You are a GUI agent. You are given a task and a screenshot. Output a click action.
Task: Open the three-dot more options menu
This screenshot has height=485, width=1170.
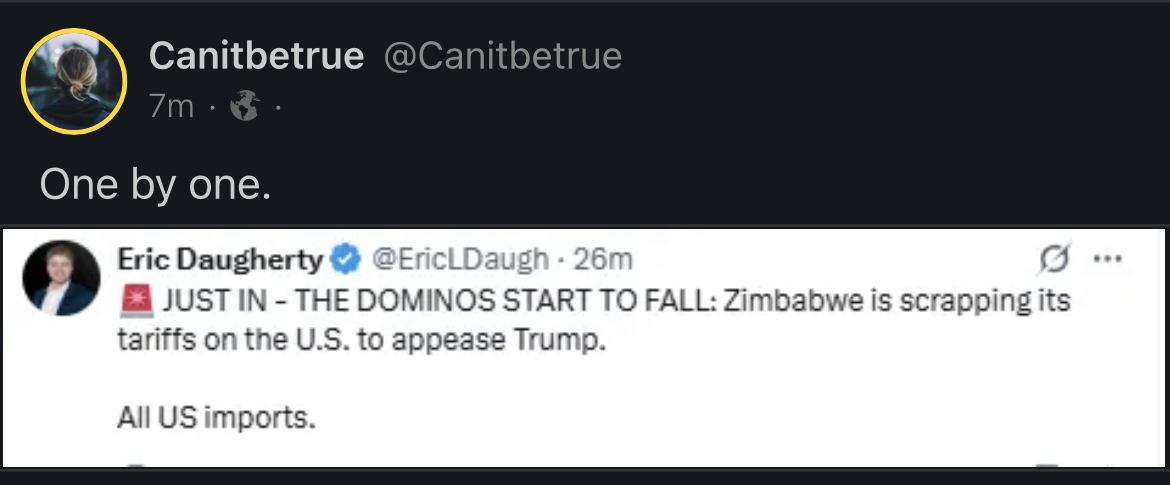1107,259
